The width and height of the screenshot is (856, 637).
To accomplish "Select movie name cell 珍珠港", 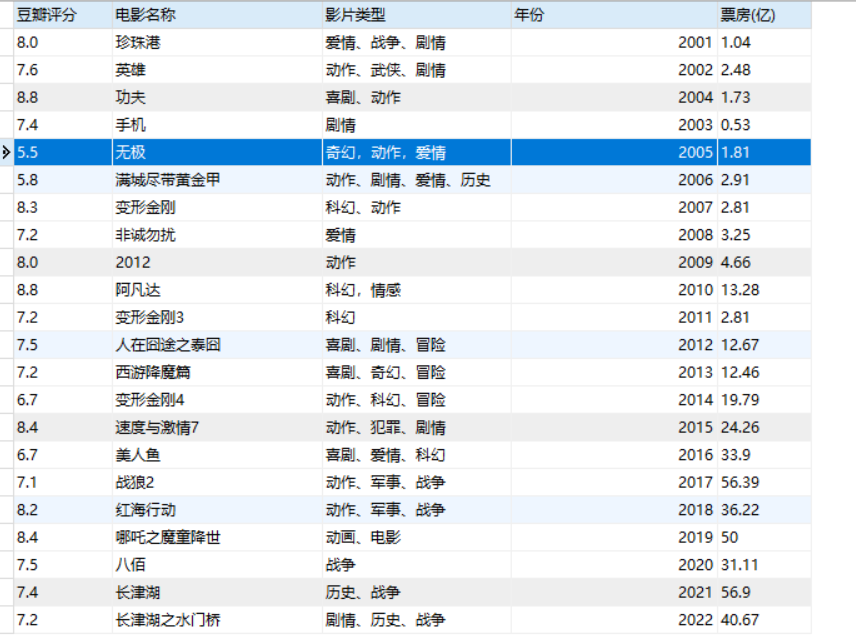I will click(217, 43).
